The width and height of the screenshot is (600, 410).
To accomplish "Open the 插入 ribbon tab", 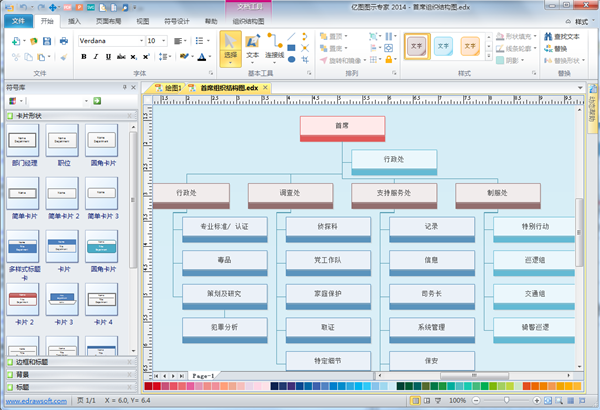I will (77, 20).
